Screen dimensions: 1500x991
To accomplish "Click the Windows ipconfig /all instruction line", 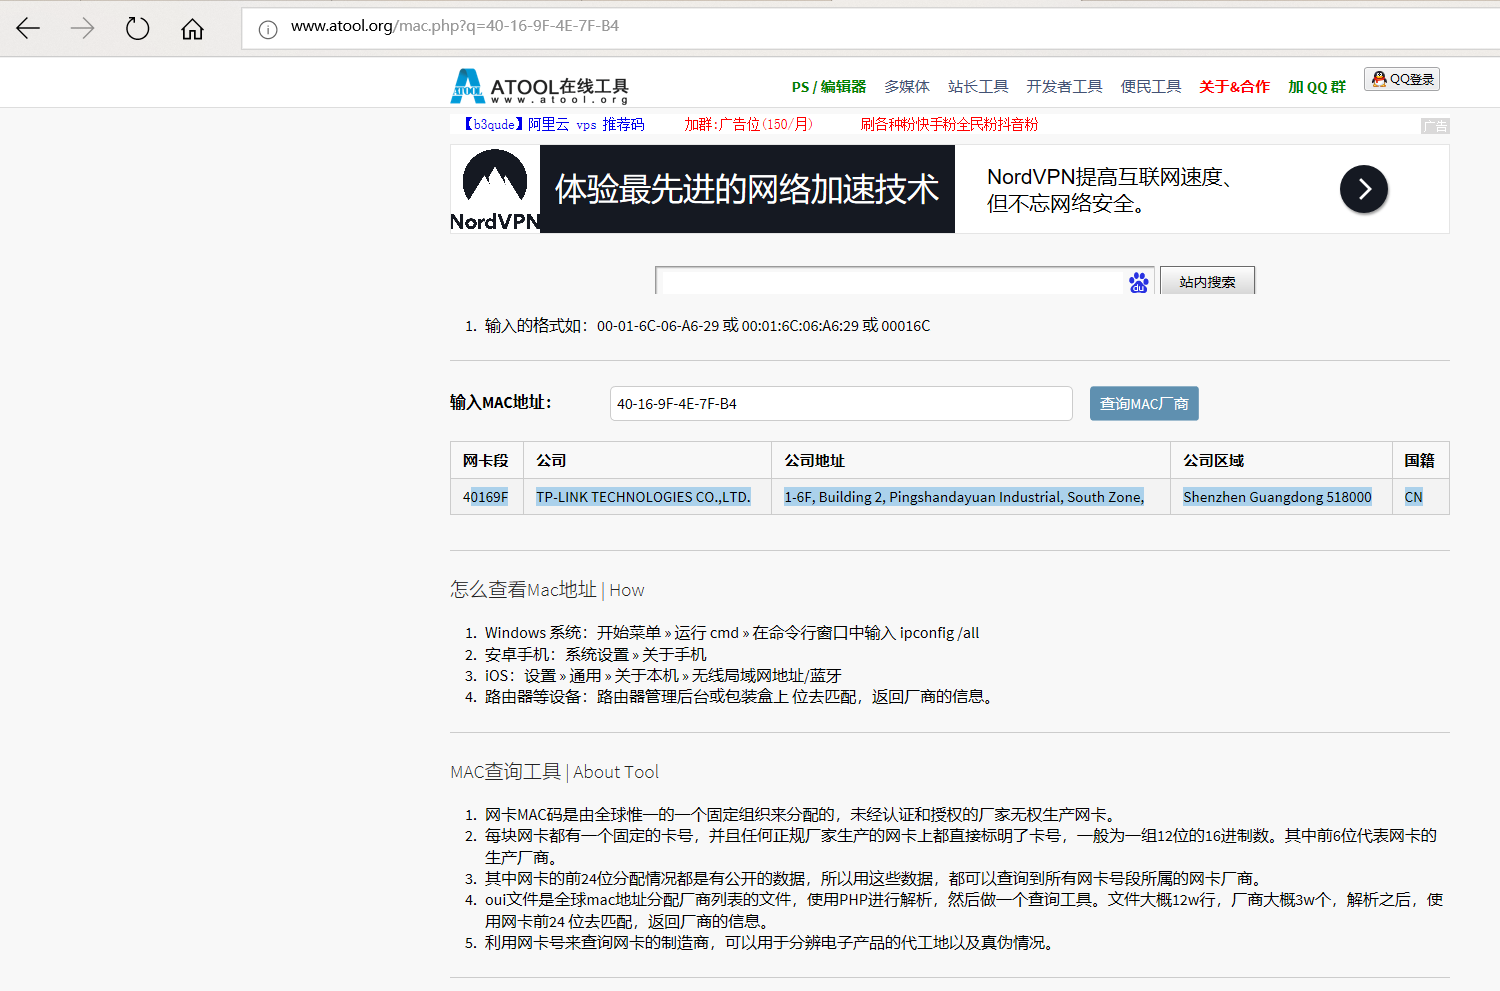I will pos(732,633).
